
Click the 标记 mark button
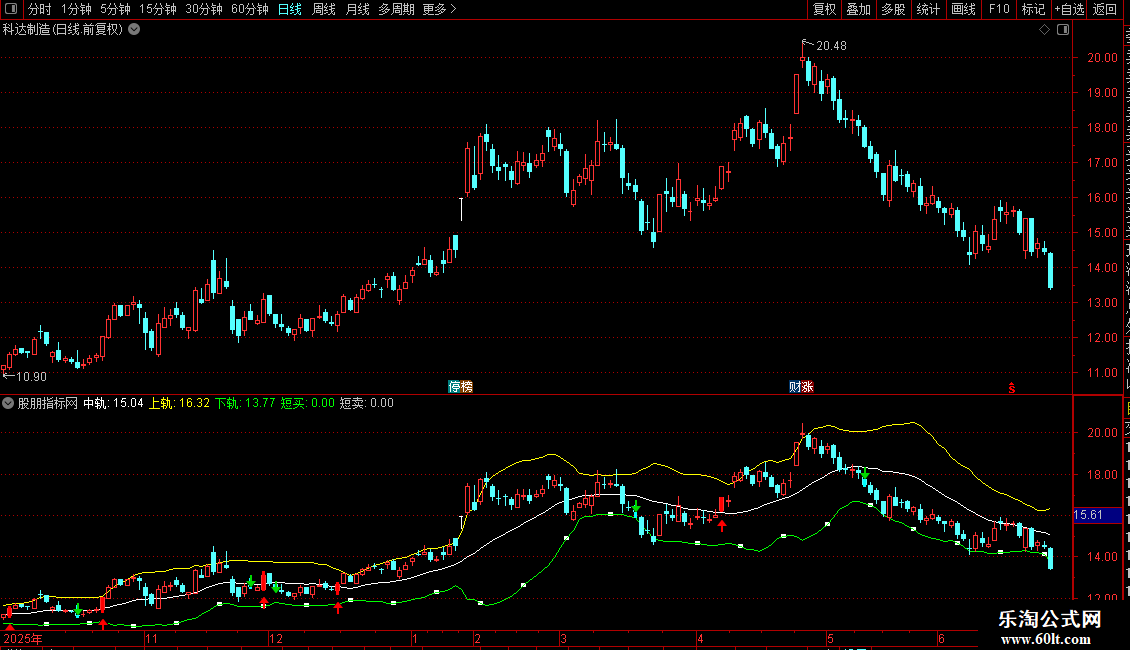pos(1033,9)
